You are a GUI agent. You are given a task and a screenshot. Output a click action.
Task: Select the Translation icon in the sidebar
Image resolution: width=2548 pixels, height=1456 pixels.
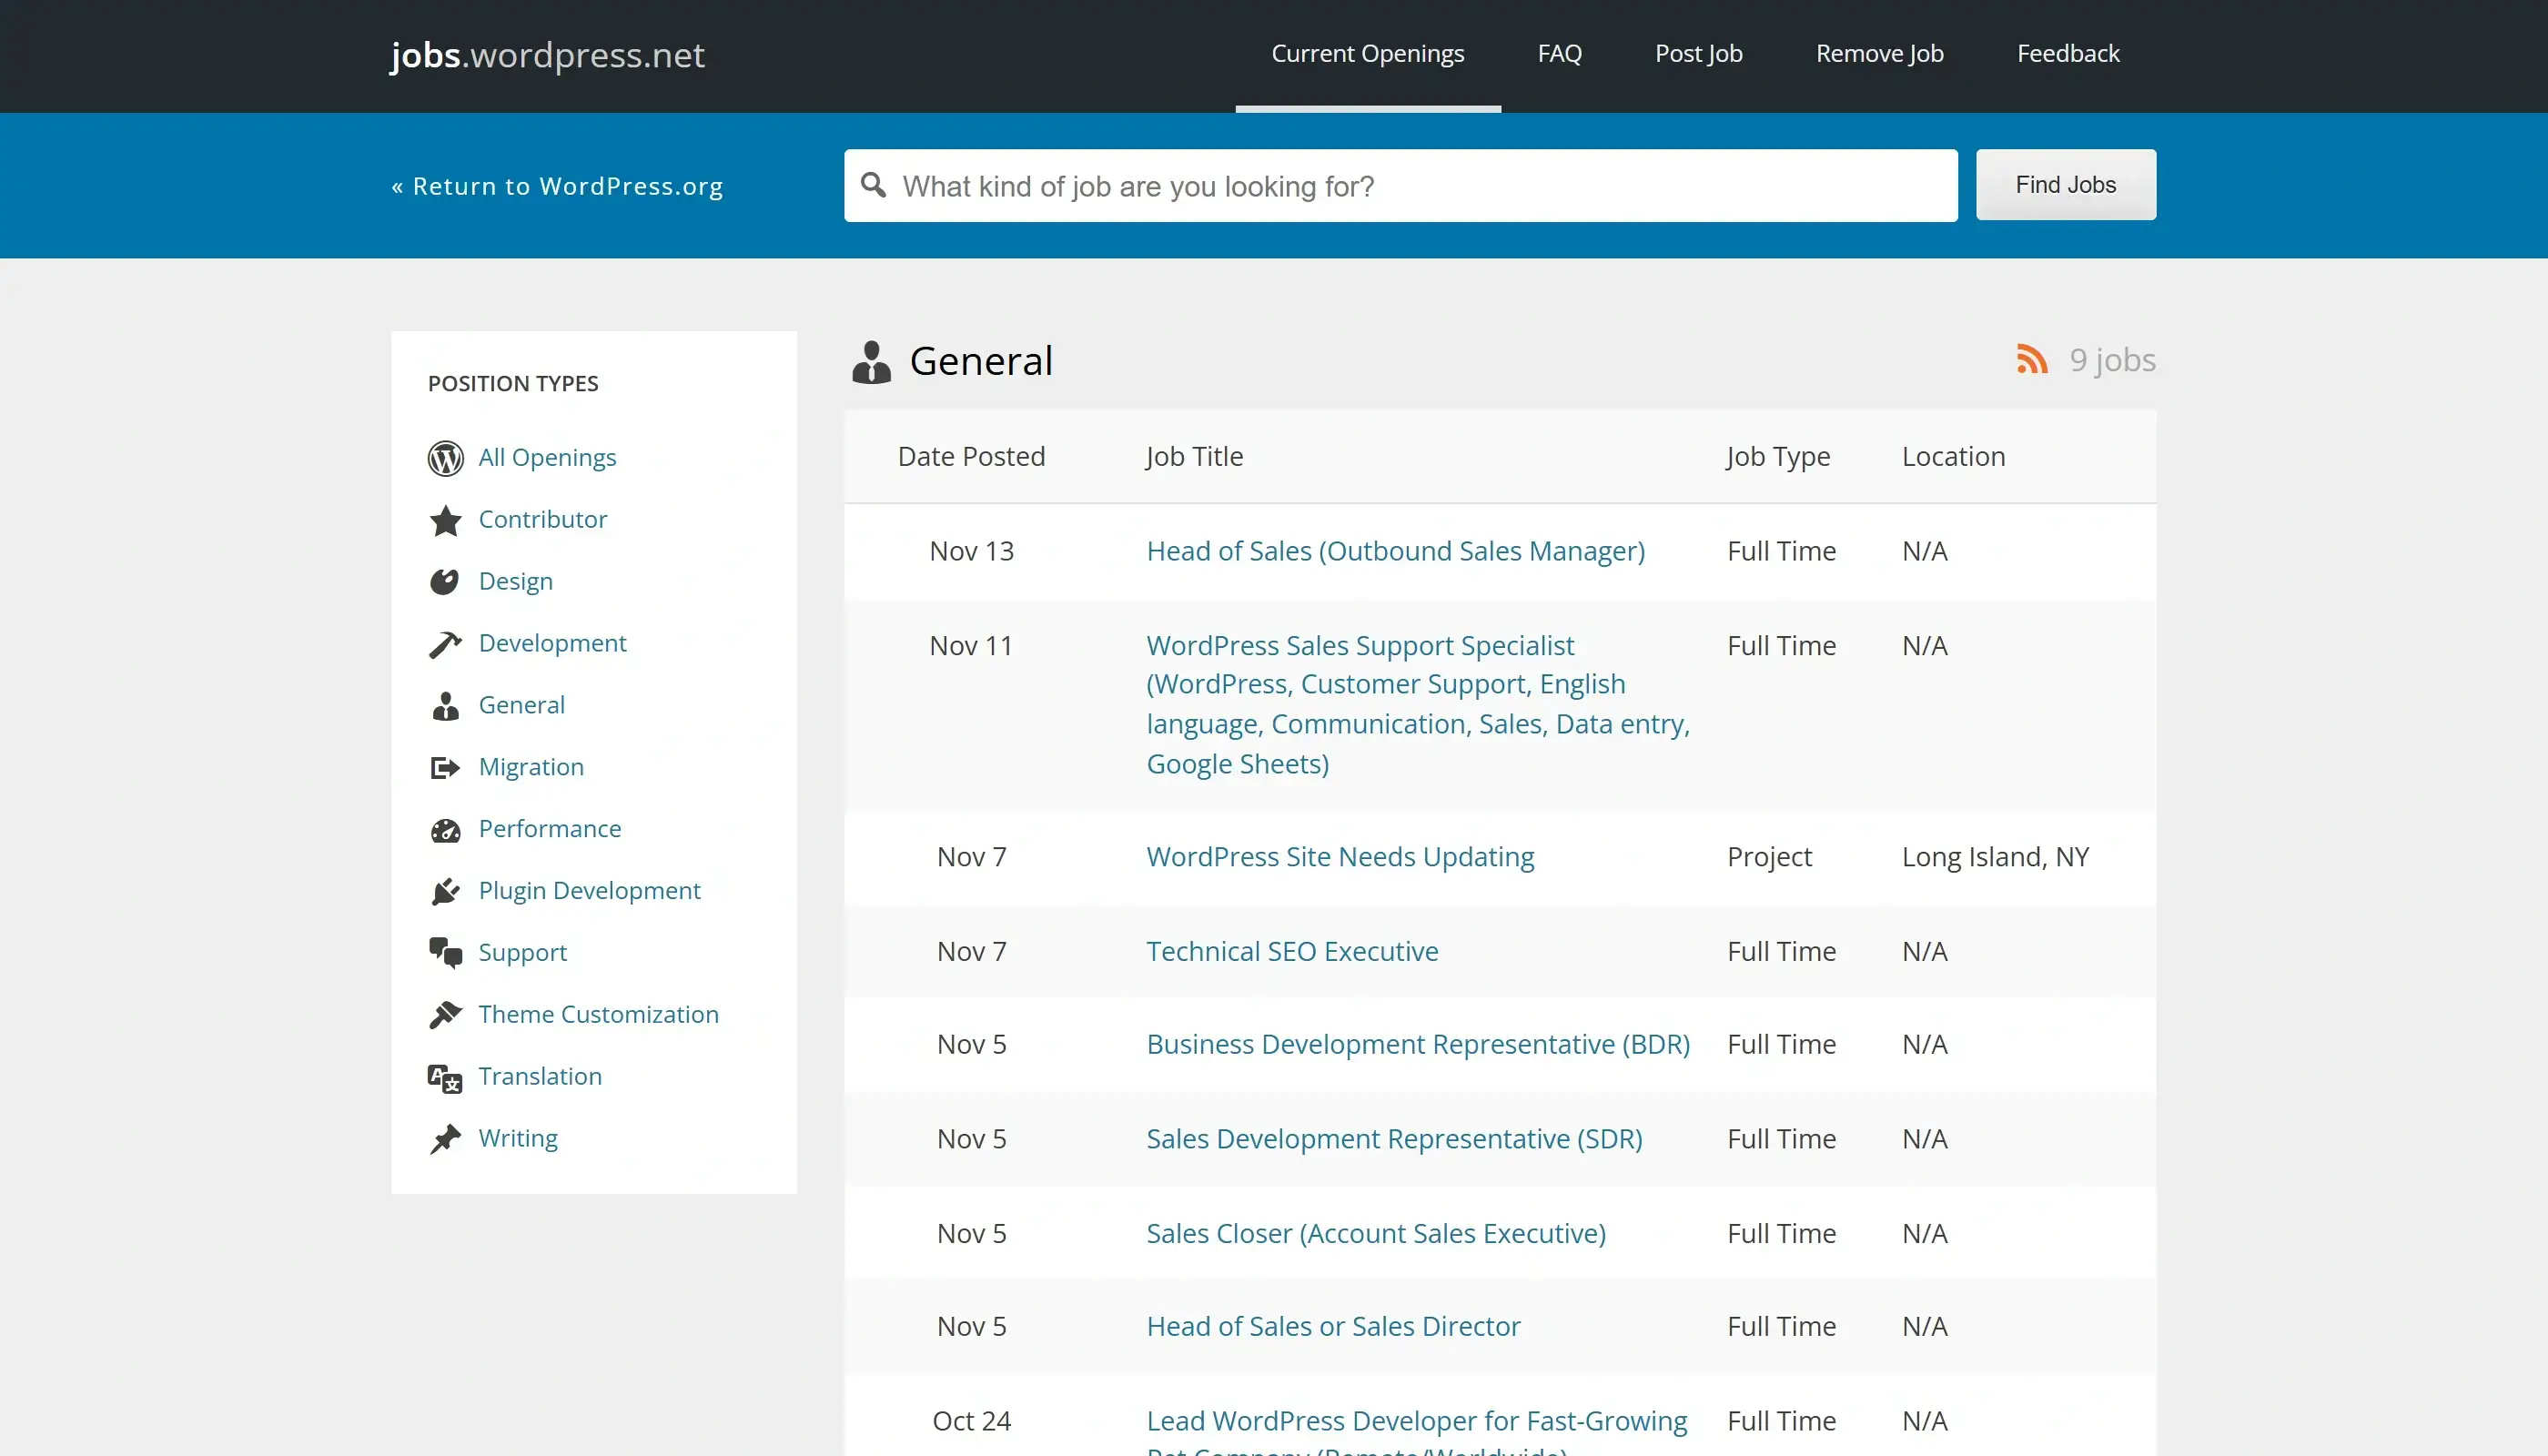(446, 1077)
